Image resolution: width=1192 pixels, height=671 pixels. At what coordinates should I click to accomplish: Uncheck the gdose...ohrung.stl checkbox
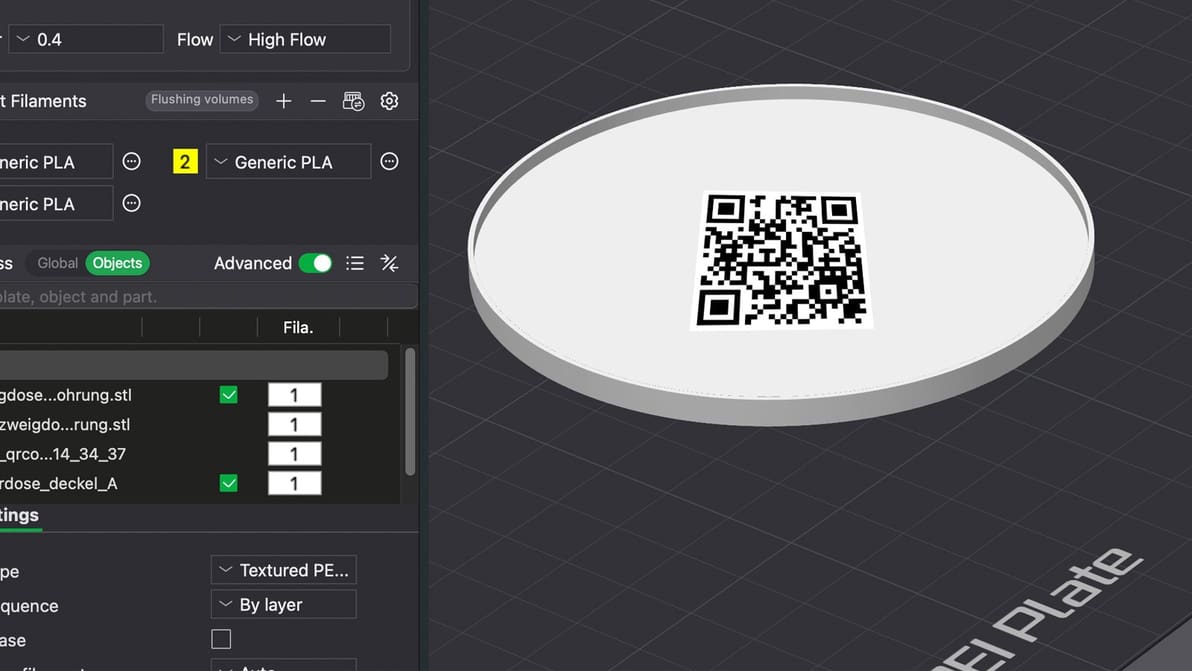point(228,394)
